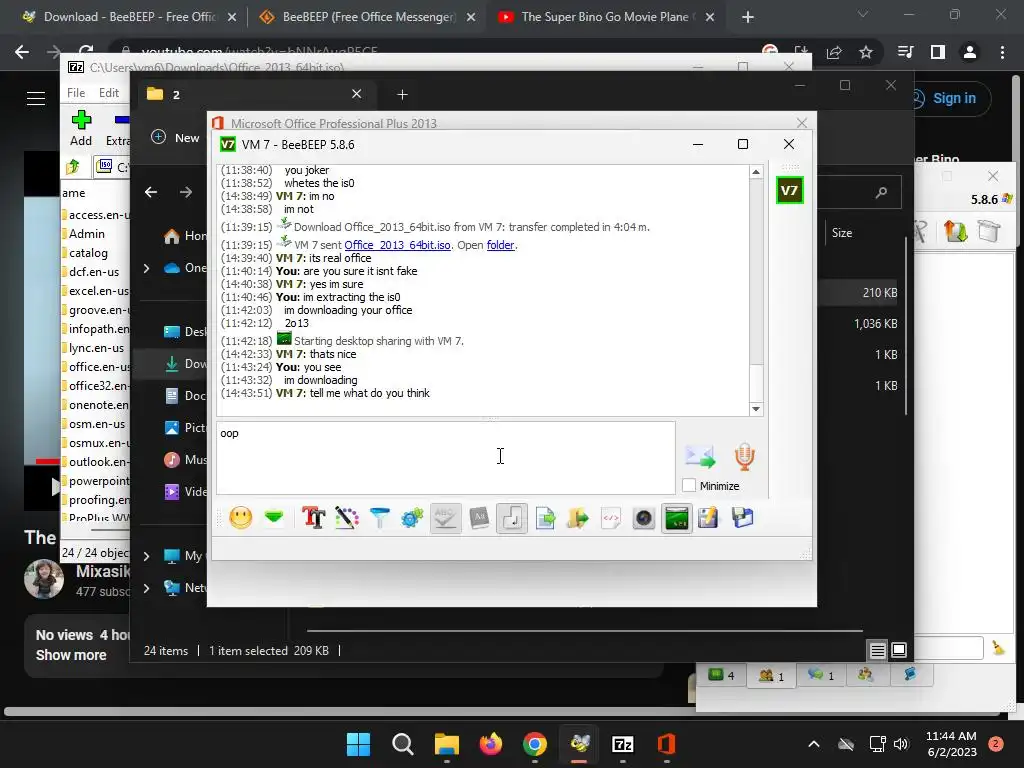Open chat settings blue gear icon
The image size is (1024, 768).
(412, 519)
